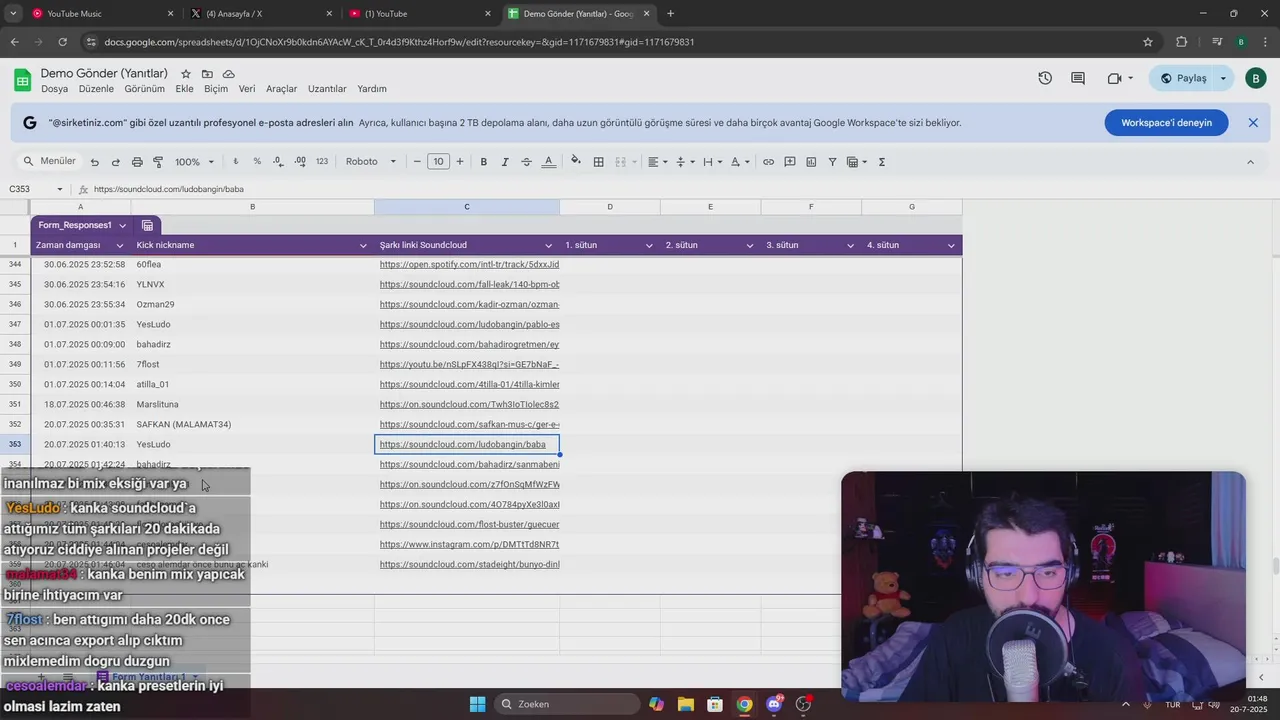Open the Paylaş share options arrow
Image resolution: width=1280 pixels, height=720 pixels.
pyautogui.click(x=1223, y=78)
